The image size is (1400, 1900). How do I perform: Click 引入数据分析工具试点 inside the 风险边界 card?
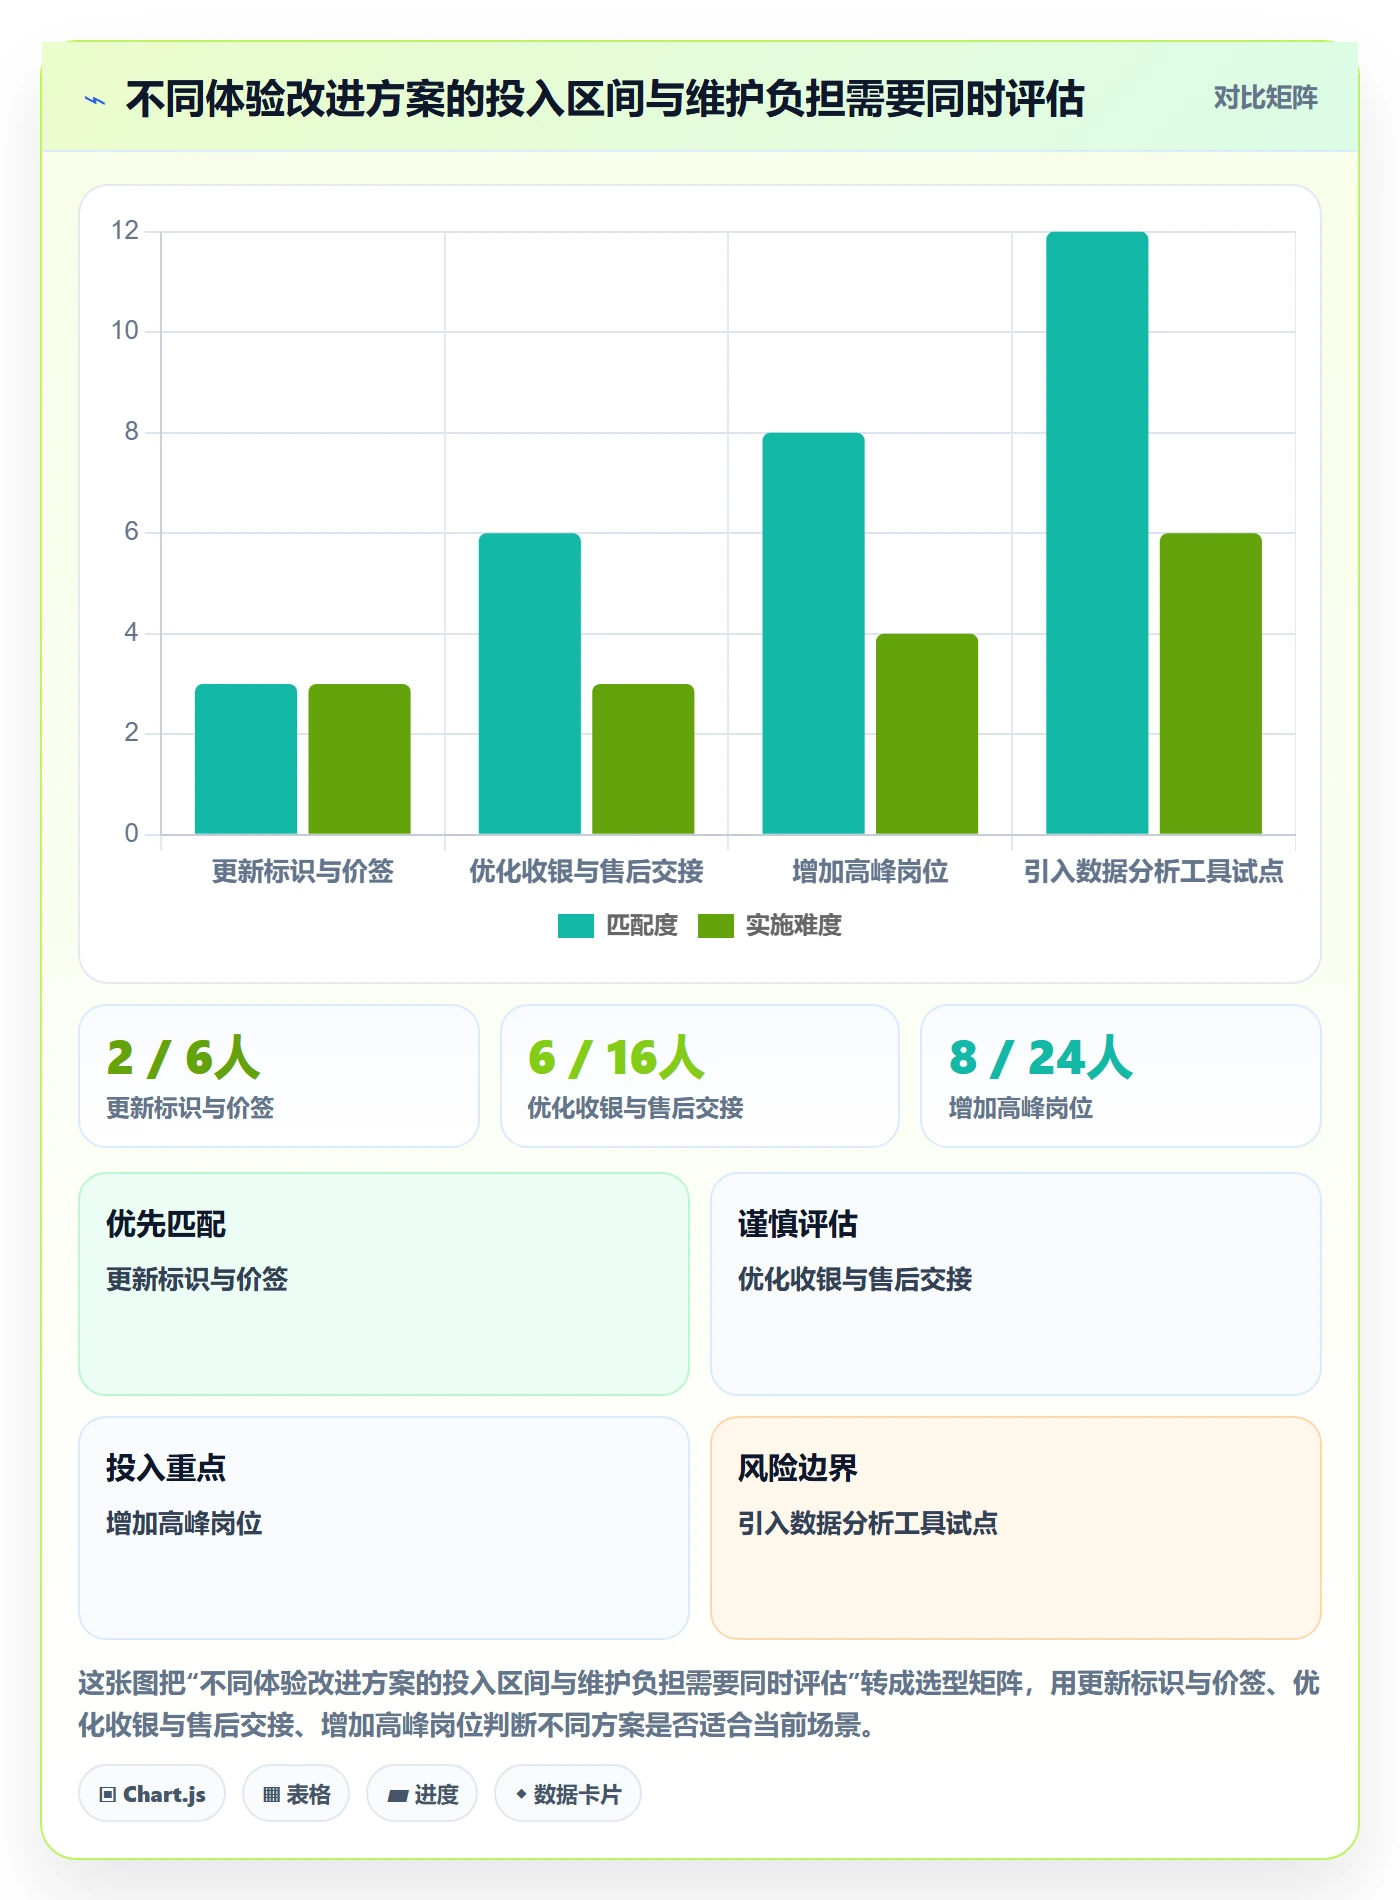868,1523
